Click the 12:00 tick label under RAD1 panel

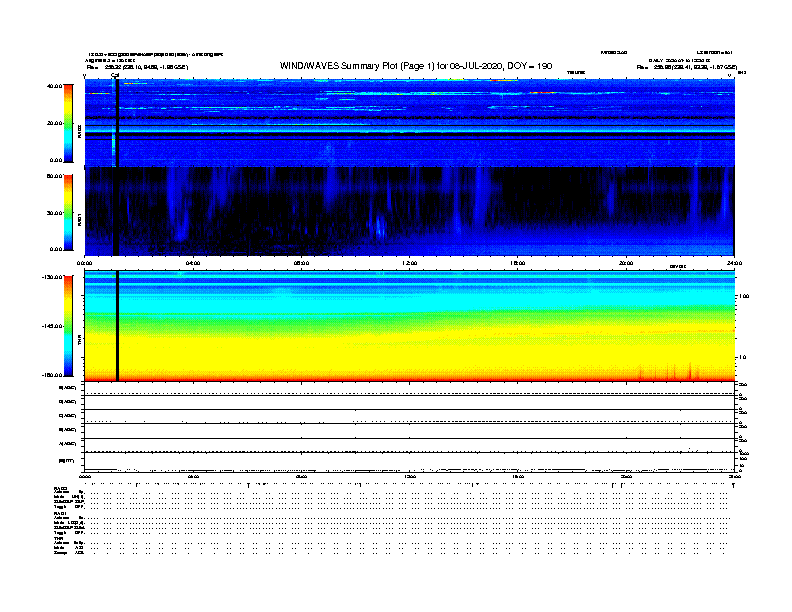click(410, 263)
